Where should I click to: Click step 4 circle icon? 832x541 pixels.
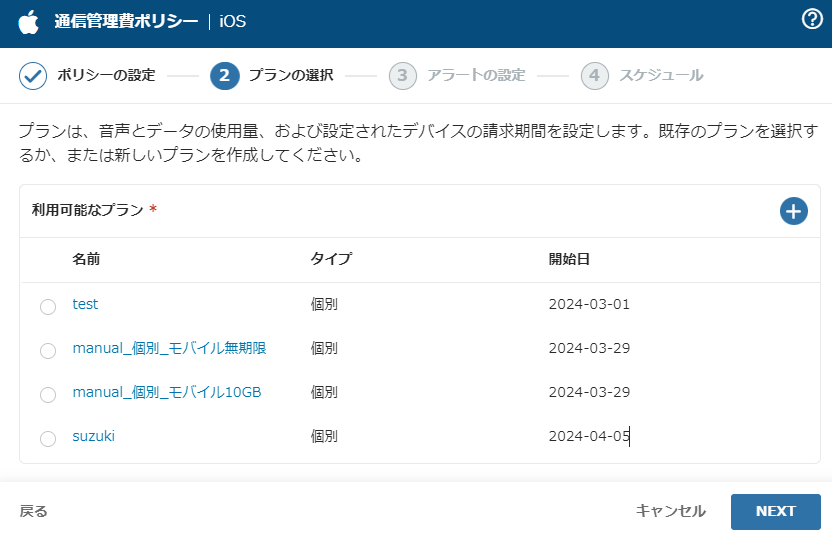(594, 76)
